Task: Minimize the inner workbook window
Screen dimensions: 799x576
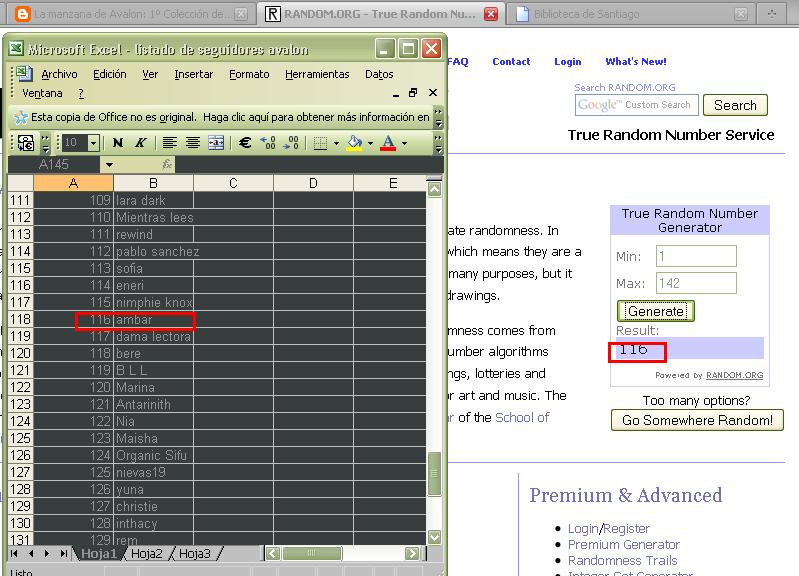Action: tap(396, 94)
